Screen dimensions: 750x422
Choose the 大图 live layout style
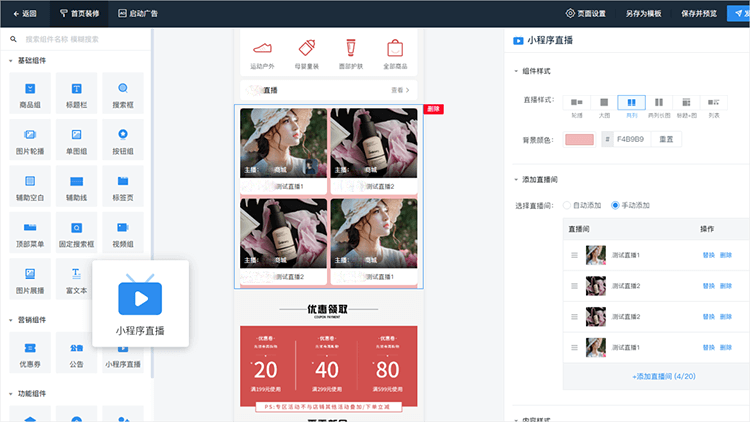(x=604, y=102)
